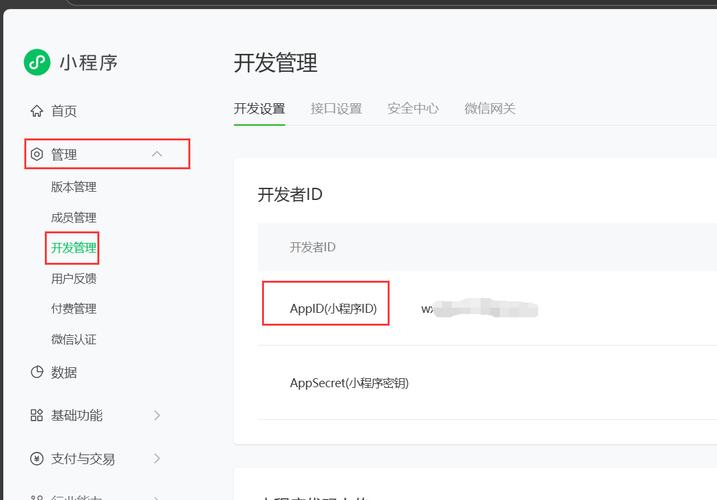Image resolution: width=717 pixels, height=500 pixels.
Task: Click the 管理 menu label
Action: pos(64,155)
